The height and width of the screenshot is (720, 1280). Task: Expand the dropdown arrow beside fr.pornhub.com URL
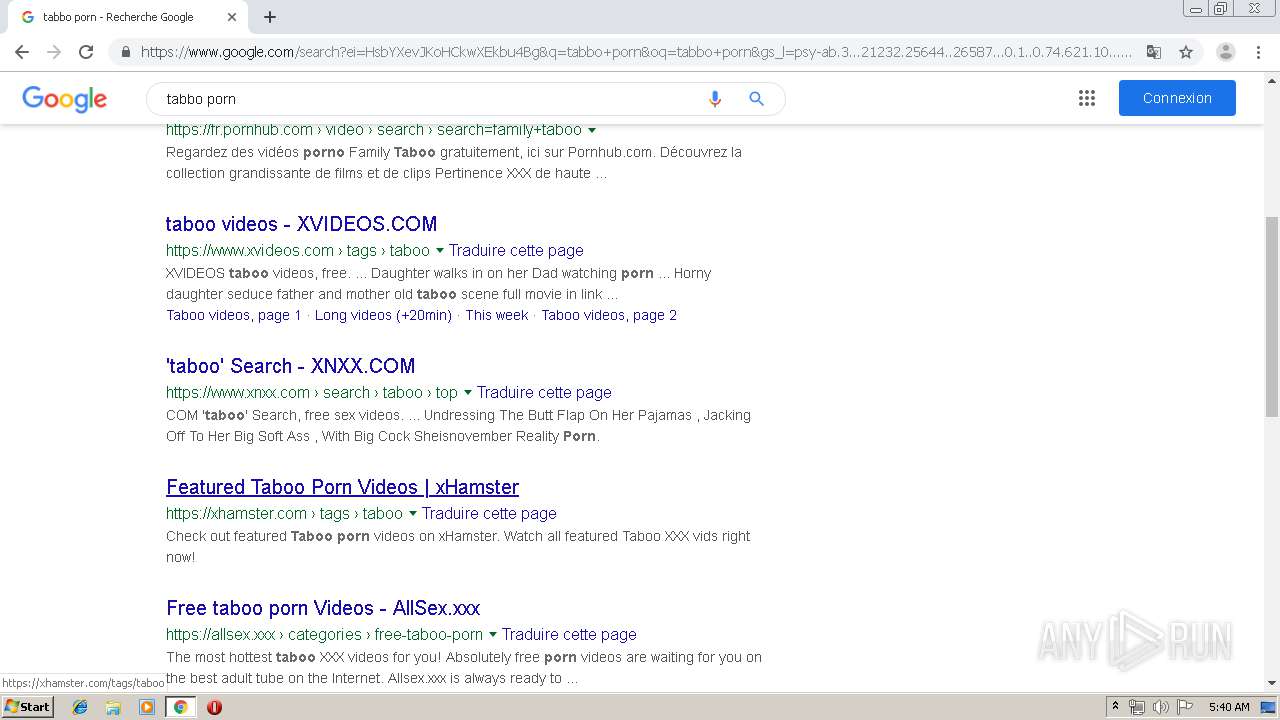pyautogui.click(x=592, y=130)
